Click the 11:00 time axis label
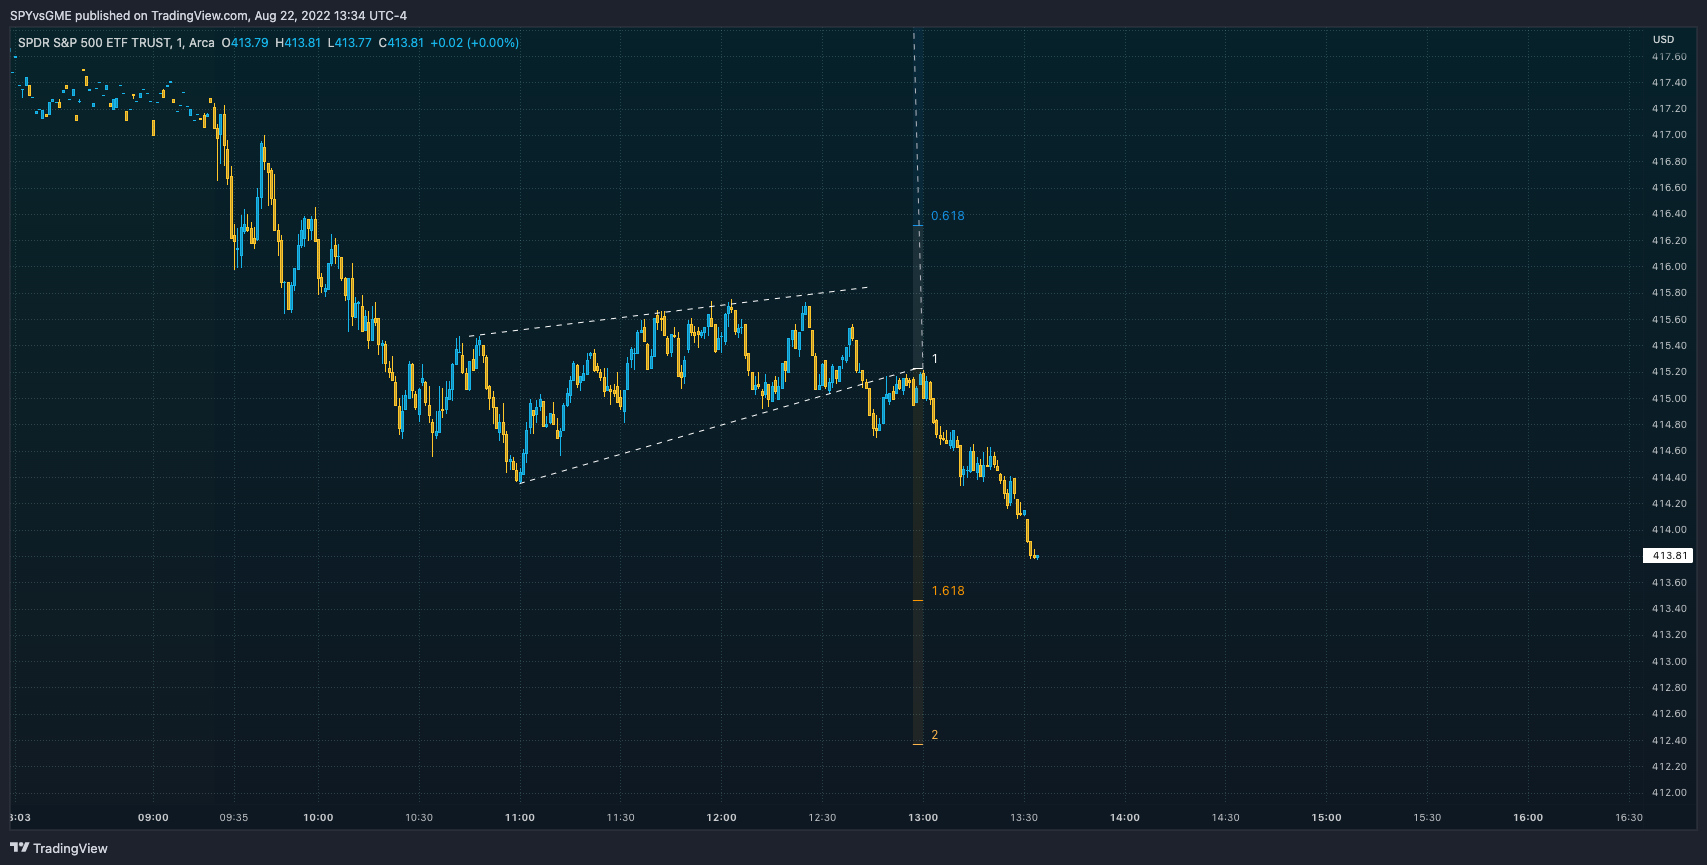Screen dimensions: 1707x865 [x=520, y=818]
